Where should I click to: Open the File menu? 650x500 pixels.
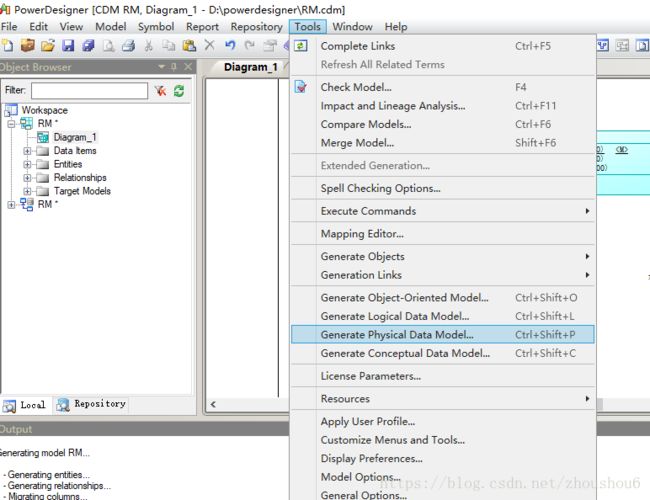click(x=9, y=27)
